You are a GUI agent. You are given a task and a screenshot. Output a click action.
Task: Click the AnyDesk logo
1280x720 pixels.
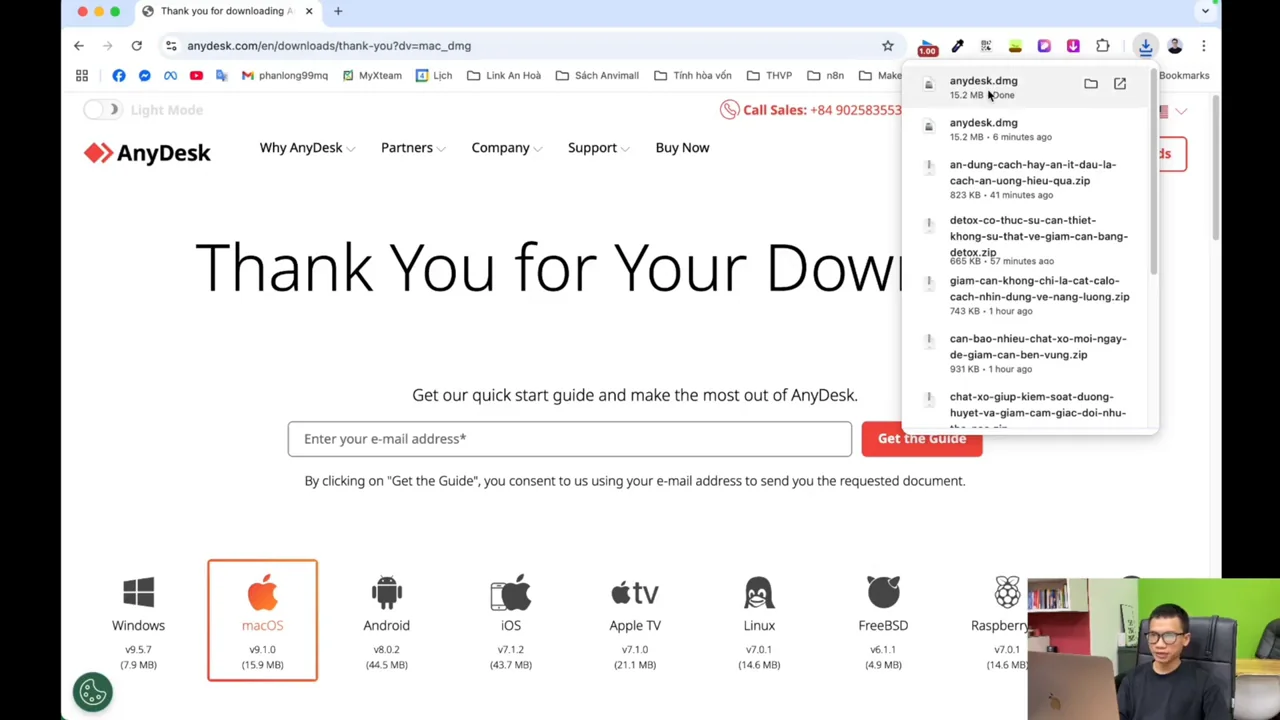pyautogui.click(x=147, y=153)
